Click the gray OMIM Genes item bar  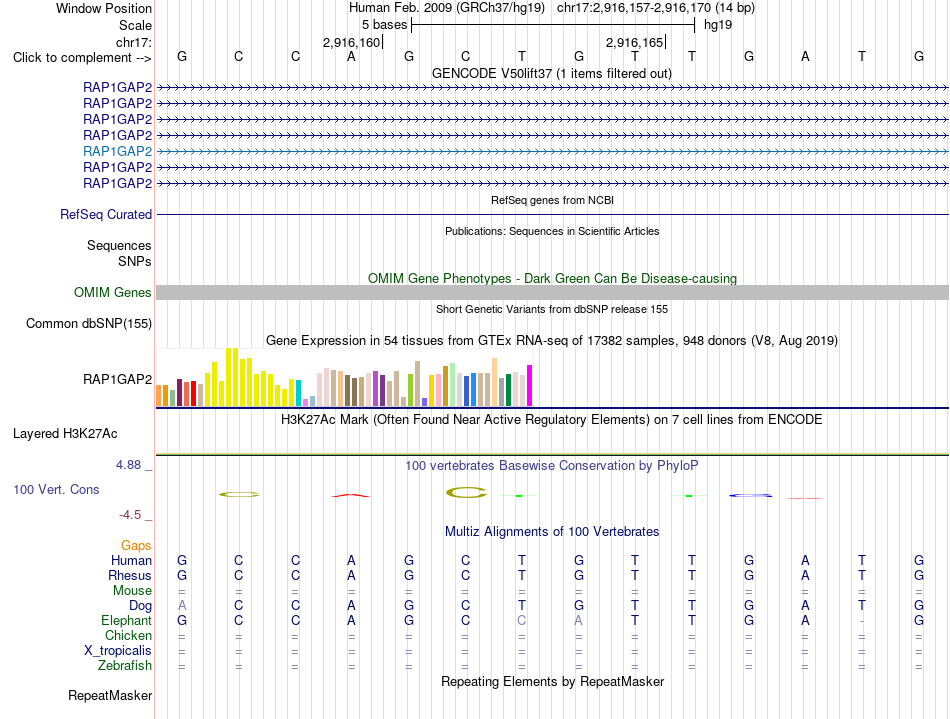[x=552, y=293]
